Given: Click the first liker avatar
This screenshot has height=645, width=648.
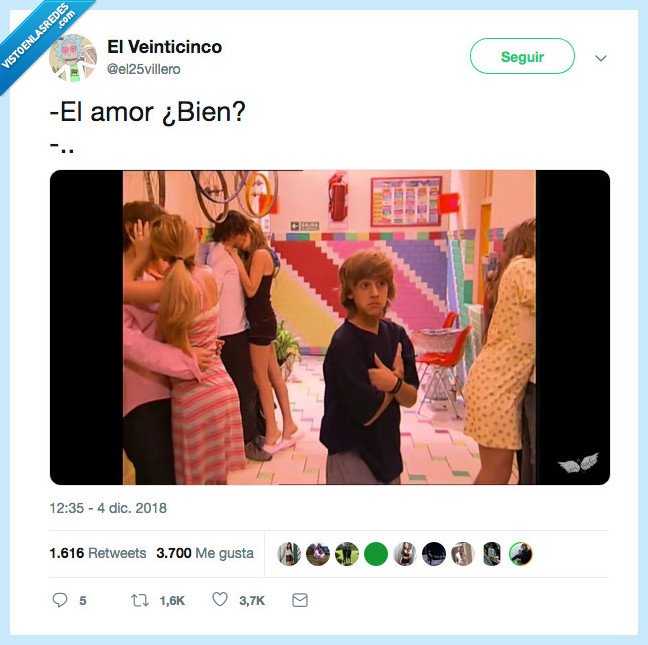Looking at the screenshot, I should [x=289, y=554].
